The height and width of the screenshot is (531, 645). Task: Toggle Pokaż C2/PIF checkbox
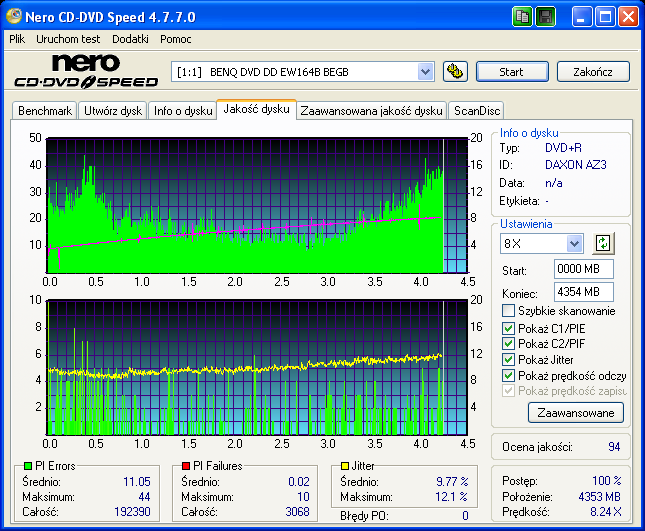coord(508,343)
